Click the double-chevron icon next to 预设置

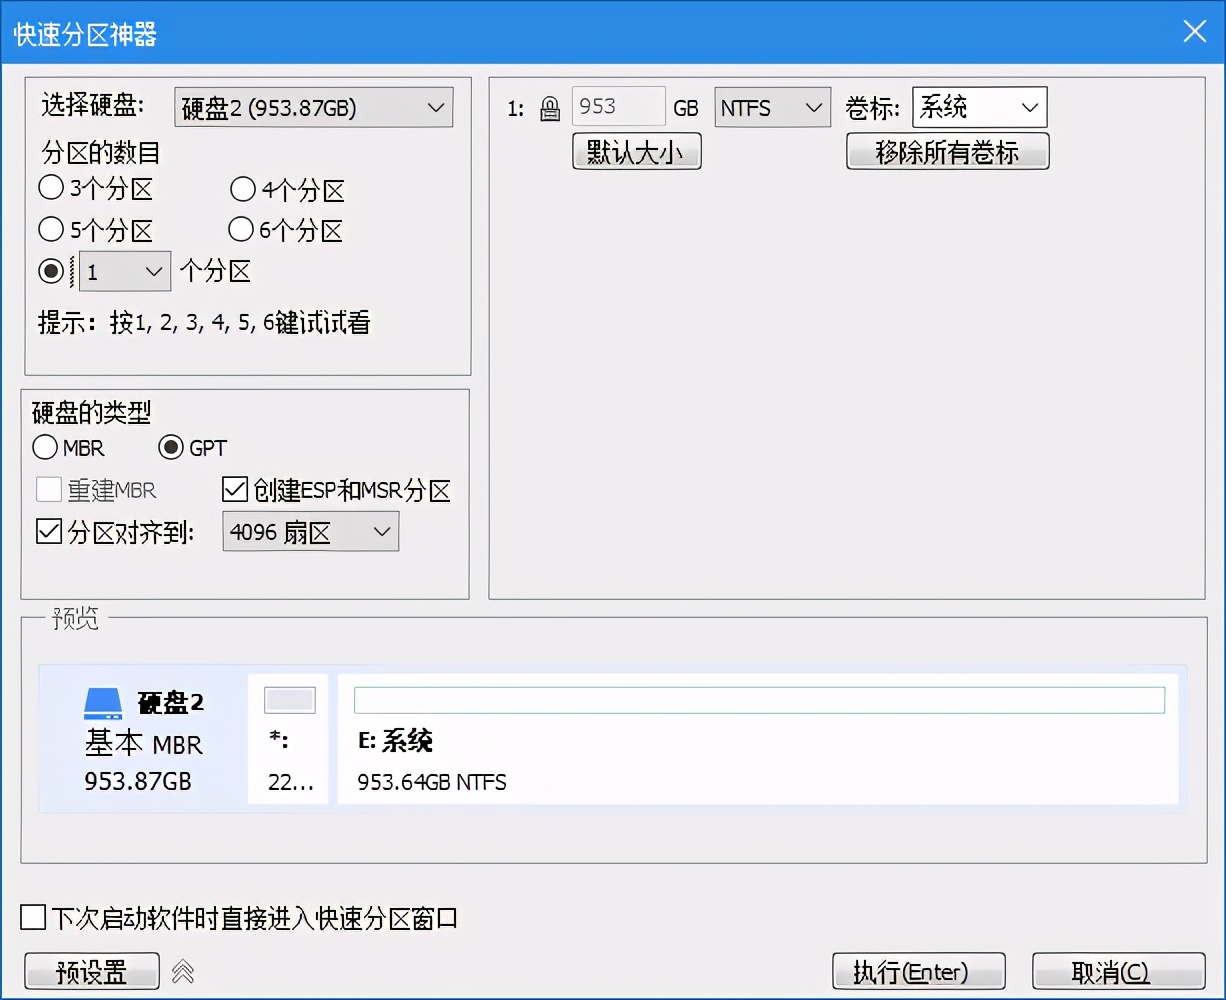(x=184, y=970)
